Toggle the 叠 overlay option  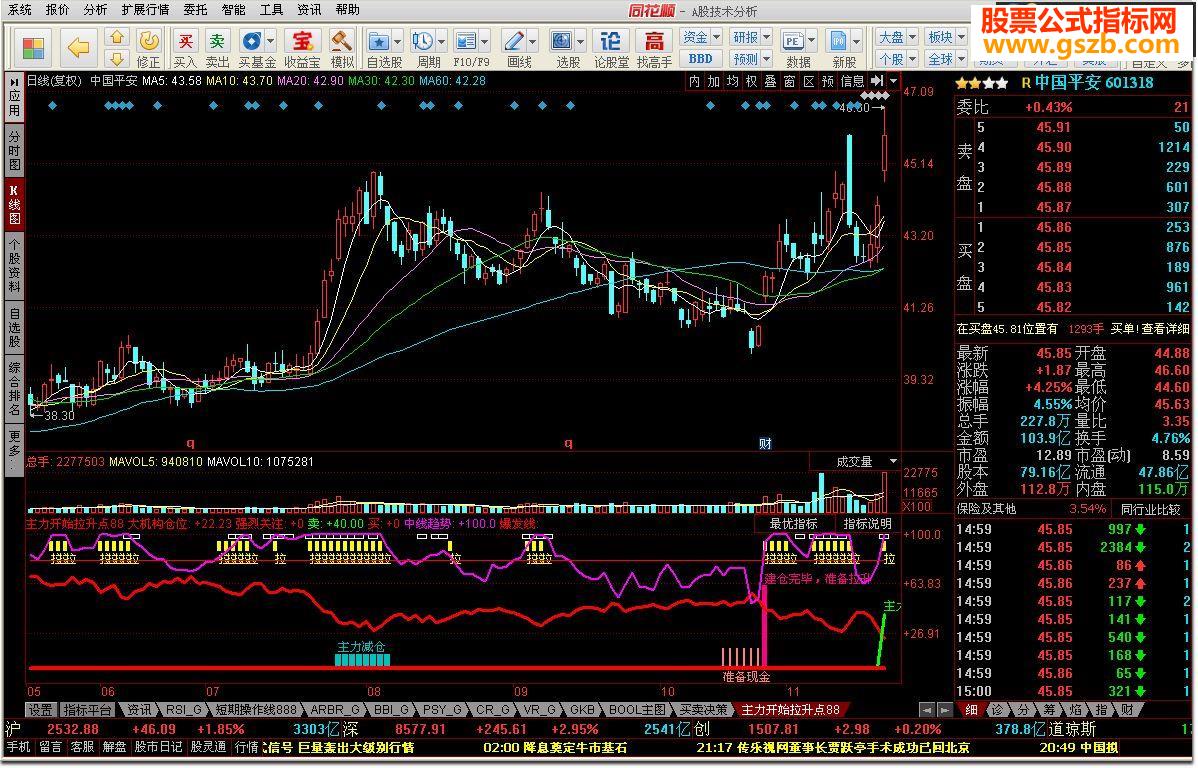click(x=770, y=81)
